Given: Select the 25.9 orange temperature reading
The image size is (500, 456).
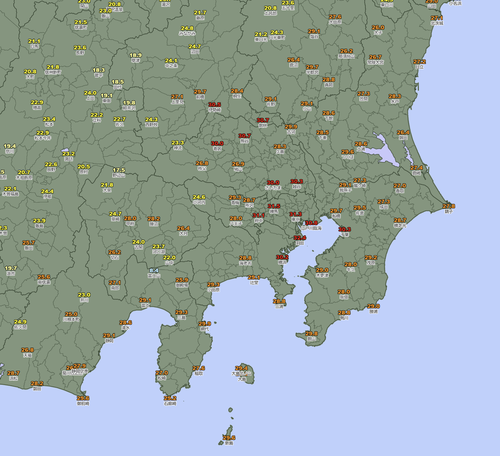Looking at the screenshot, I should click(x=182, y=280).
